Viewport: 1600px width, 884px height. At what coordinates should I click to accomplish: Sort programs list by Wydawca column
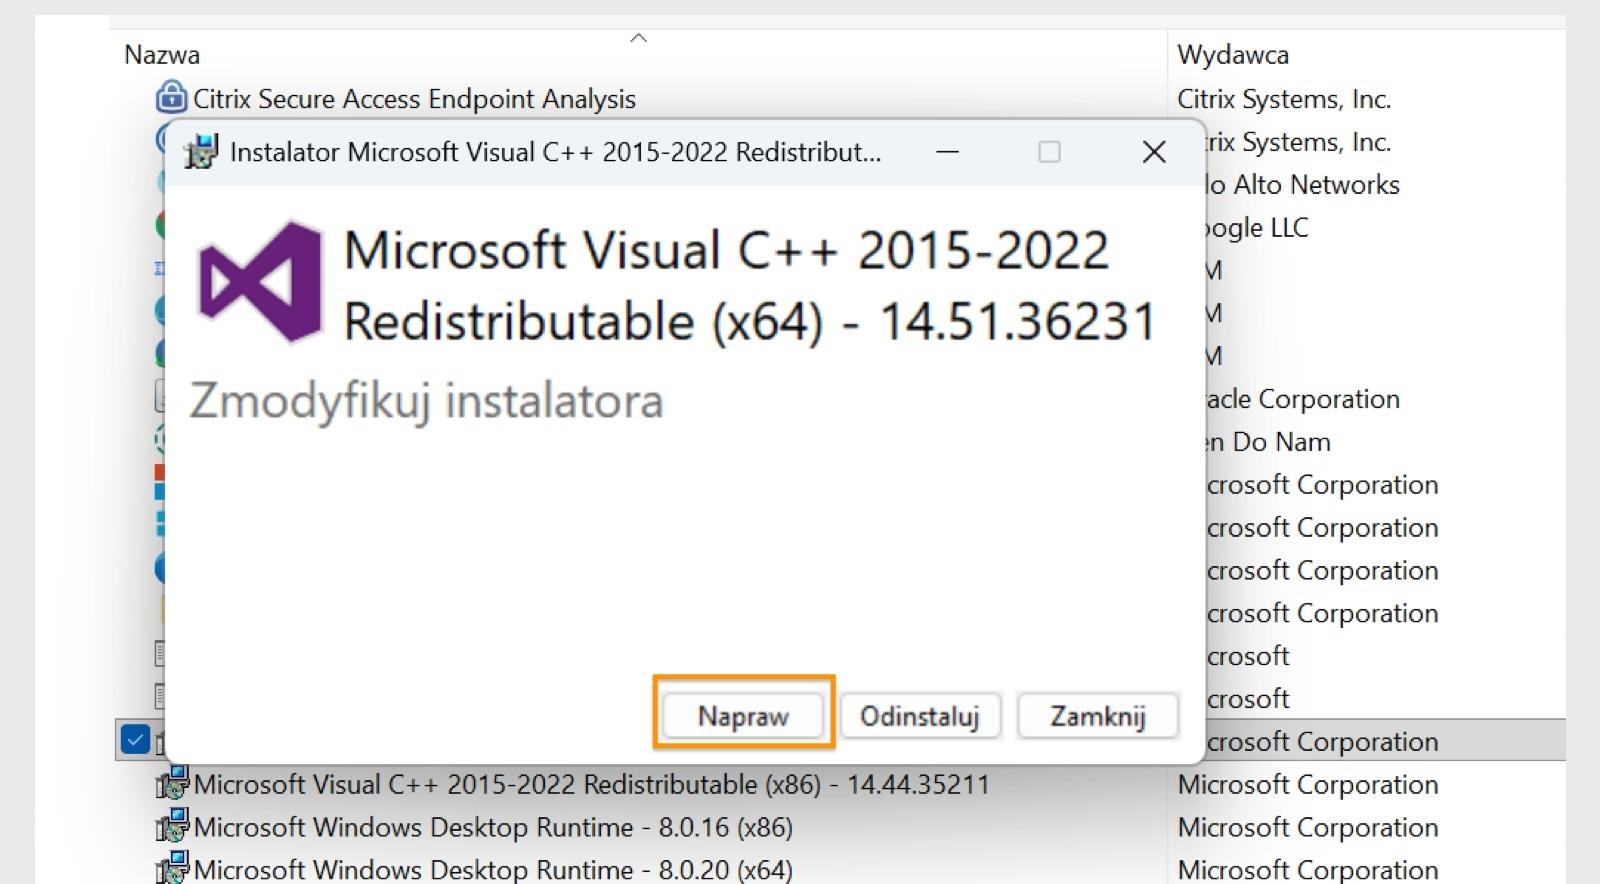pos(1233,55)
